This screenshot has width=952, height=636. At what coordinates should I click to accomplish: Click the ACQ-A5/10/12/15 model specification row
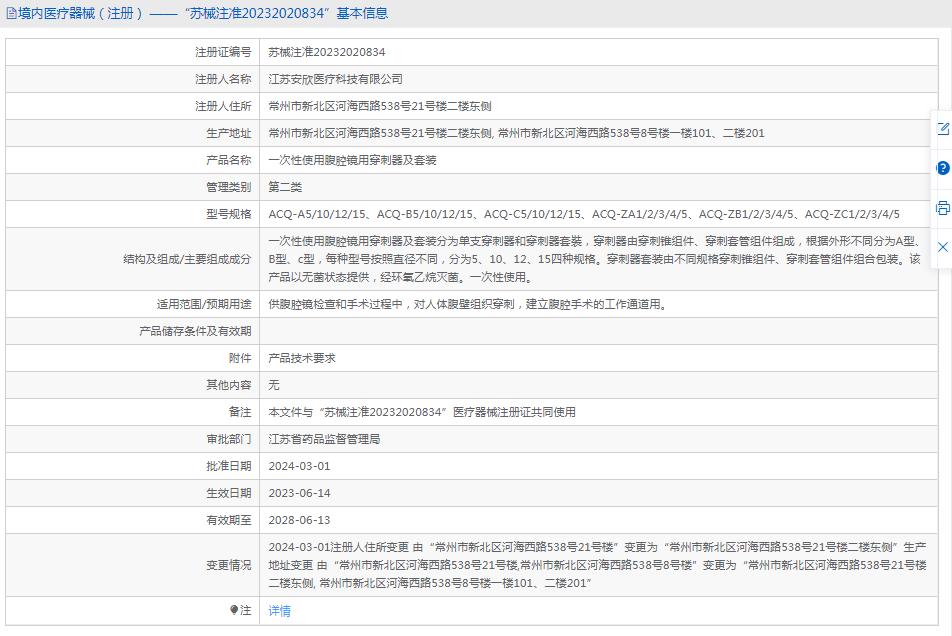[x=584, y=214]
